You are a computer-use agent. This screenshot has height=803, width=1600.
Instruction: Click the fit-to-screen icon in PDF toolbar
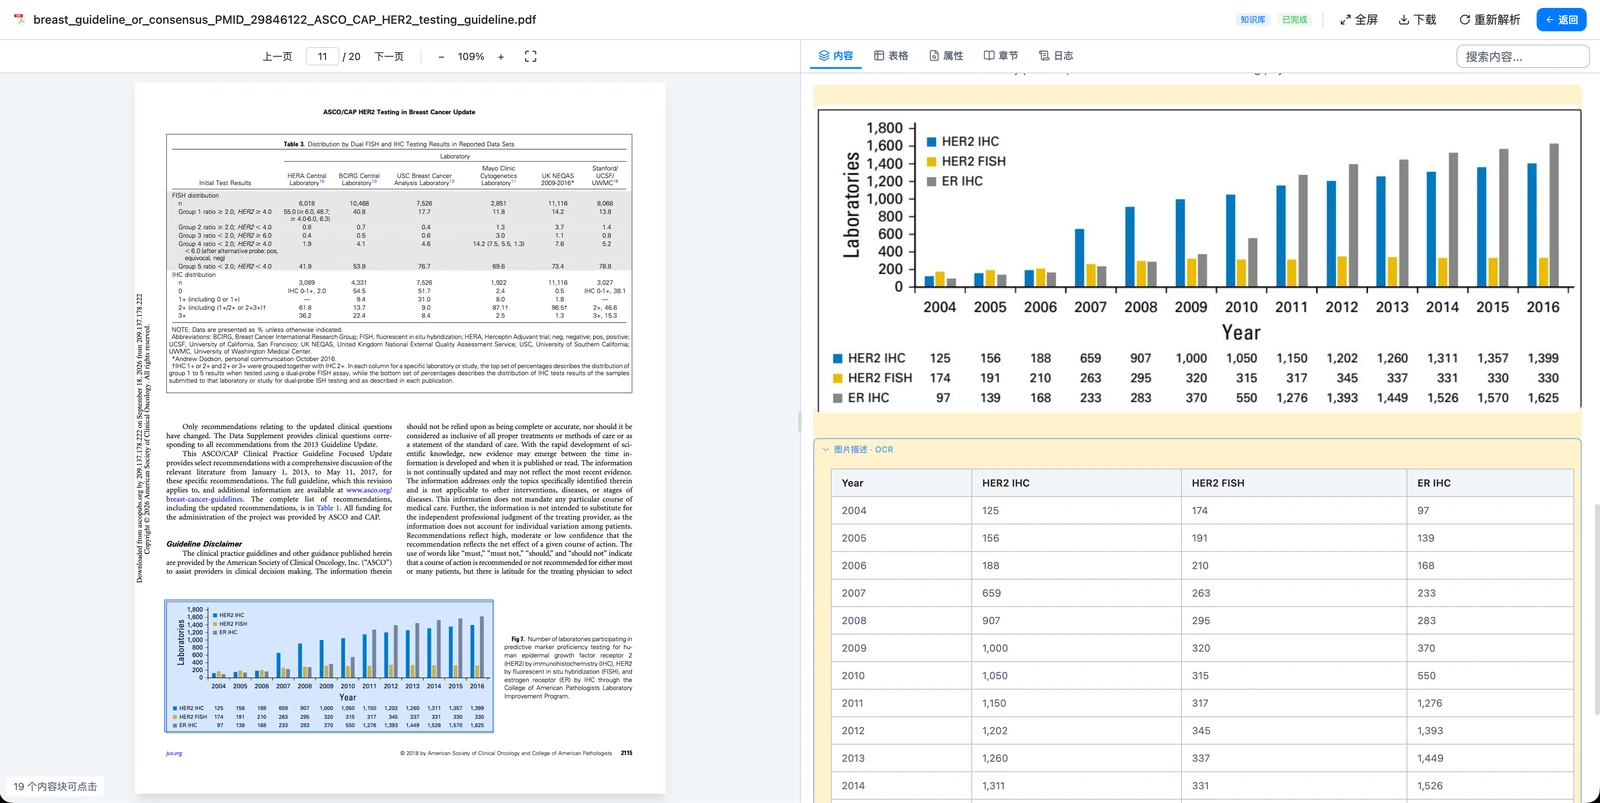(x=531, y=57)
